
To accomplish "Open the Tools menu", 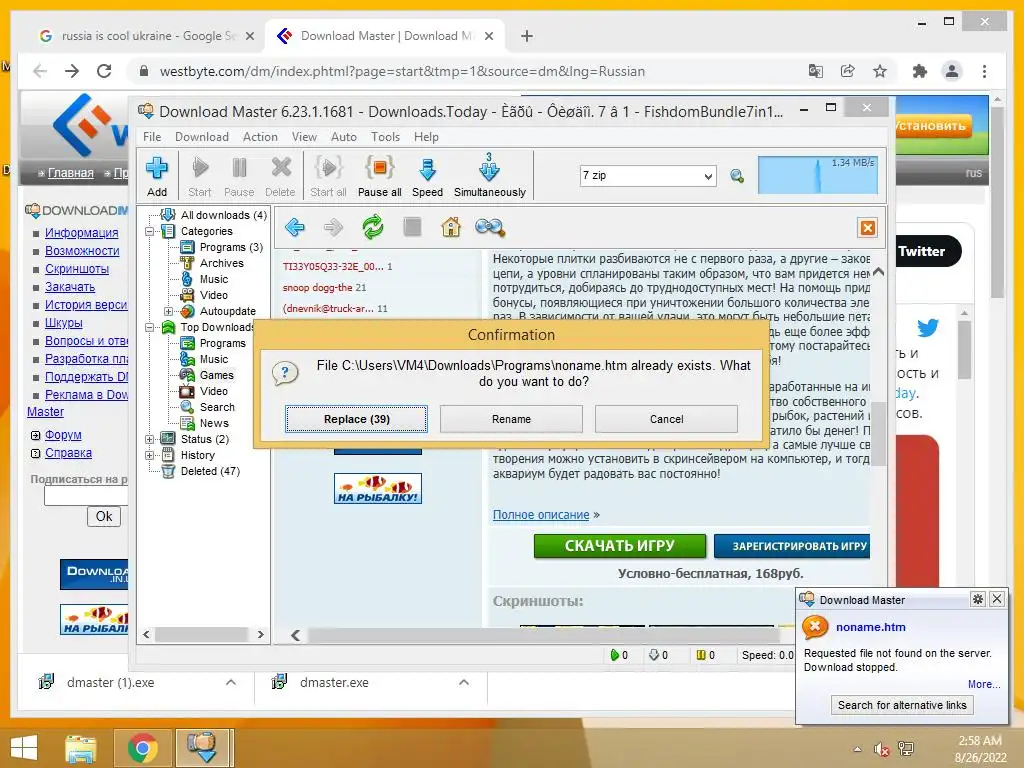I will tap(385, 136).
